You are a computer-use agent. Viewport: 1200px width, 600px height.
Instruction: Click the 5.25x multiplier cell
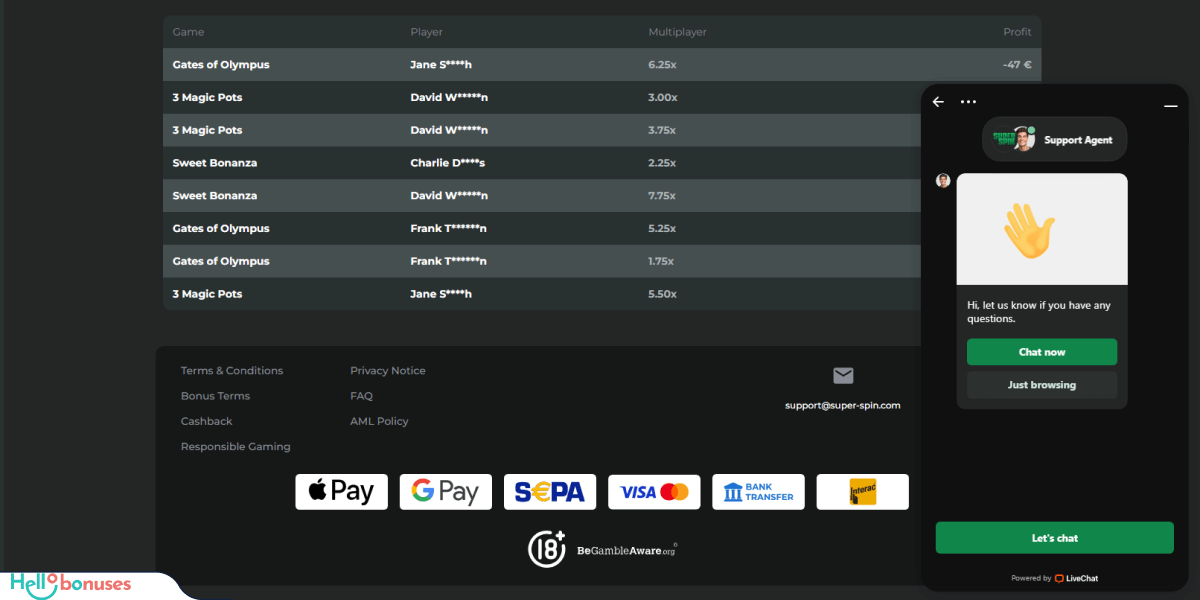(662, 229)
